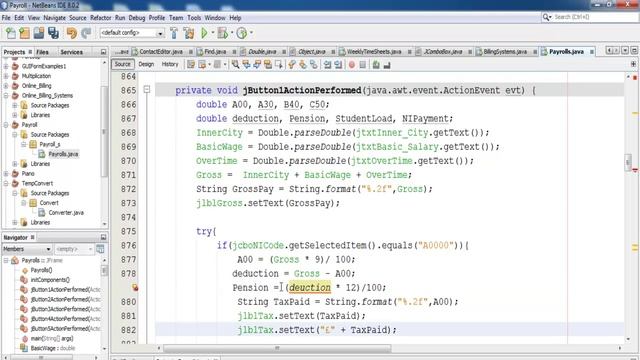The width and height of the screenshot is (640, 360).
Task: Click the Debug Project icon
Action: [223, 33]
